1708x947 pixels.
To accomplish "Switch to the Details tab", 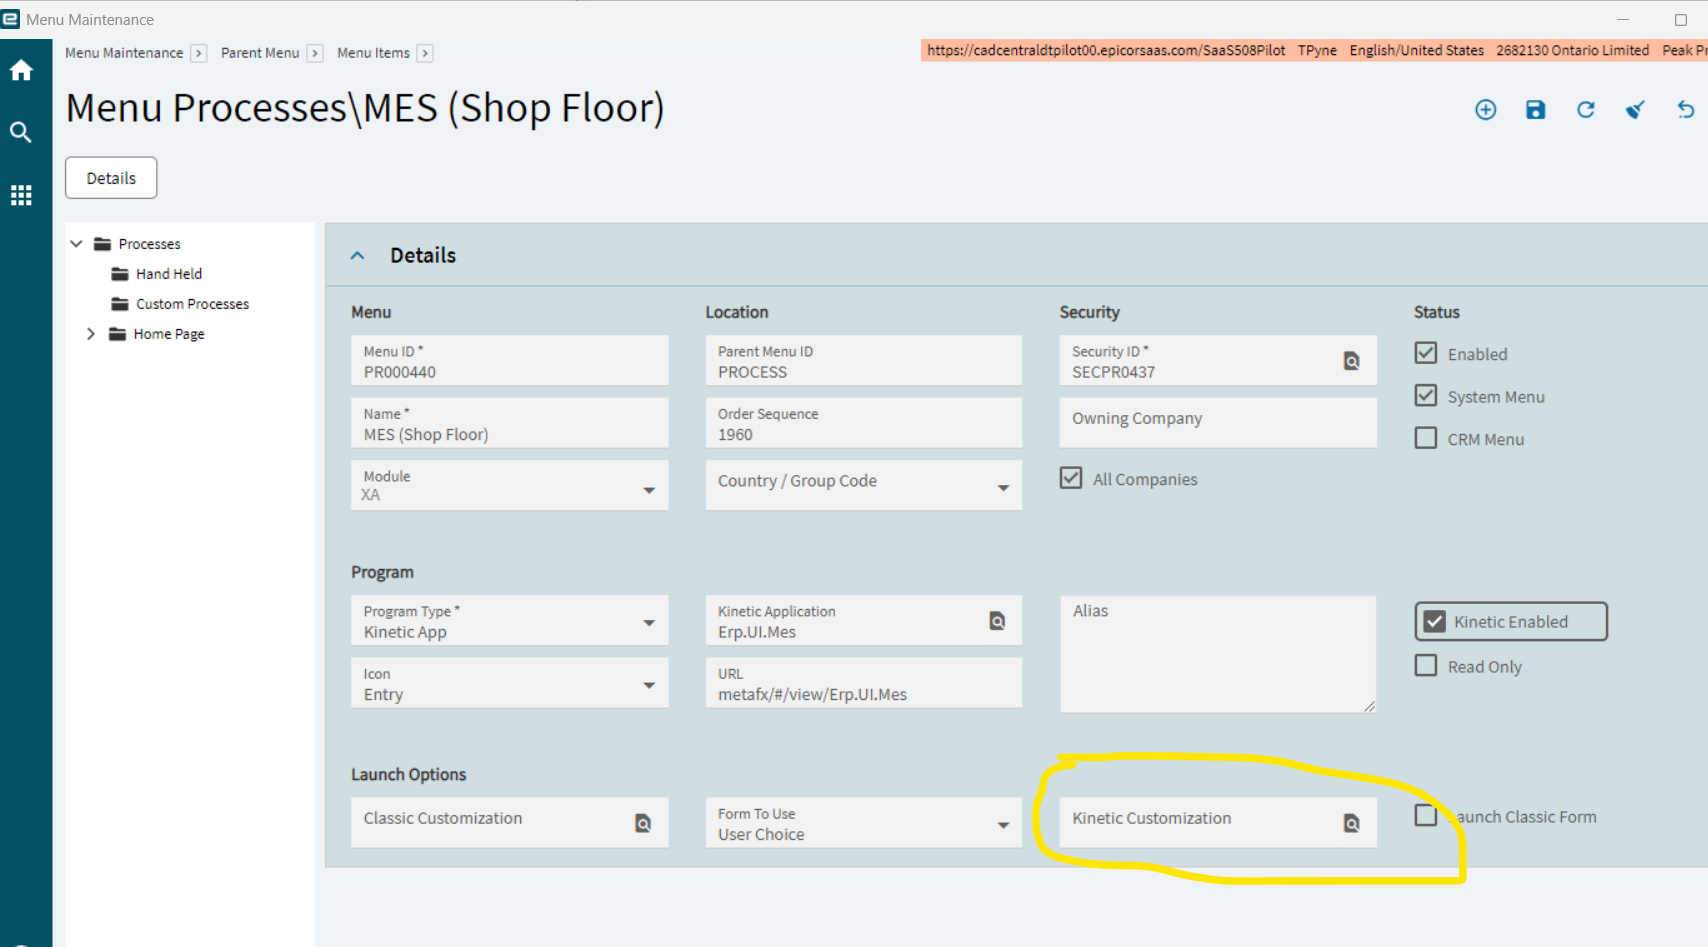I will tap(110, 177).
